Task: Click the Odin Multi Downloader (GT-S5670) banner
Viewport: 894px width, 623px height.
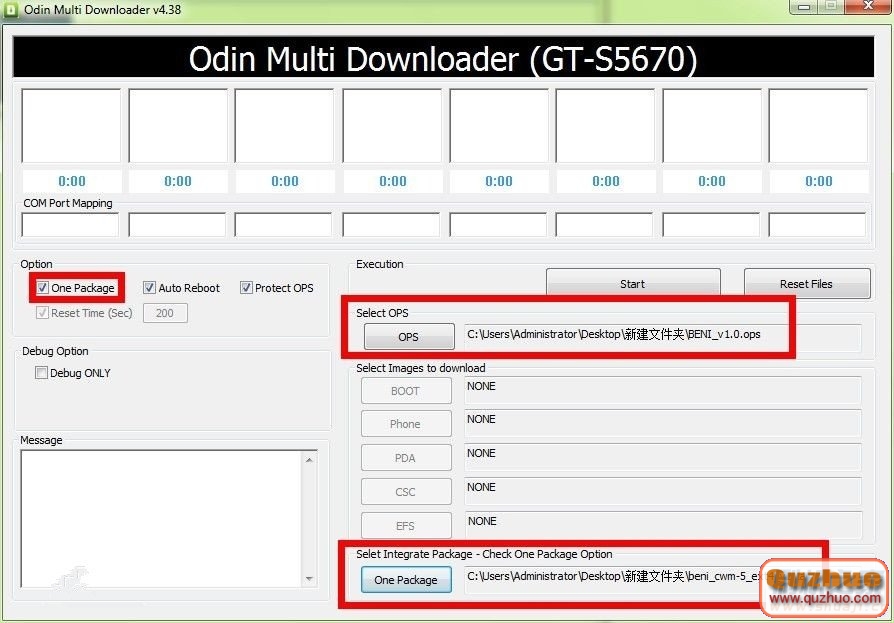Action: 443,58
